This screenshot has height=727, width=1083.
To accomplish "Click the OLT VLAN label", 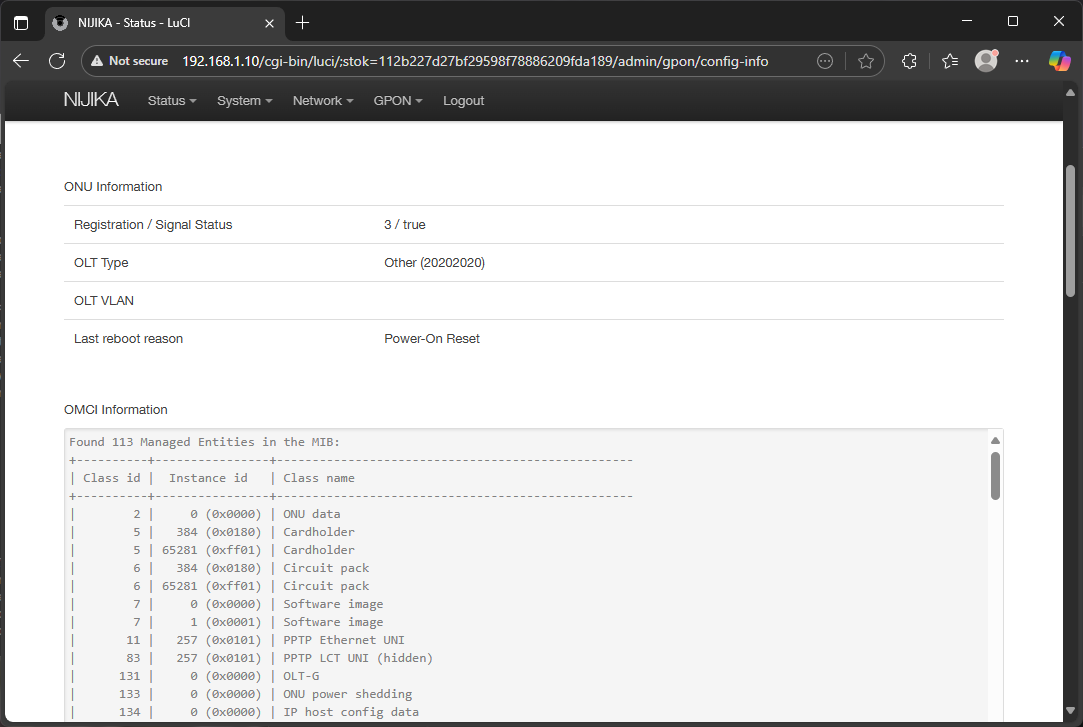I will click(104, 300).
